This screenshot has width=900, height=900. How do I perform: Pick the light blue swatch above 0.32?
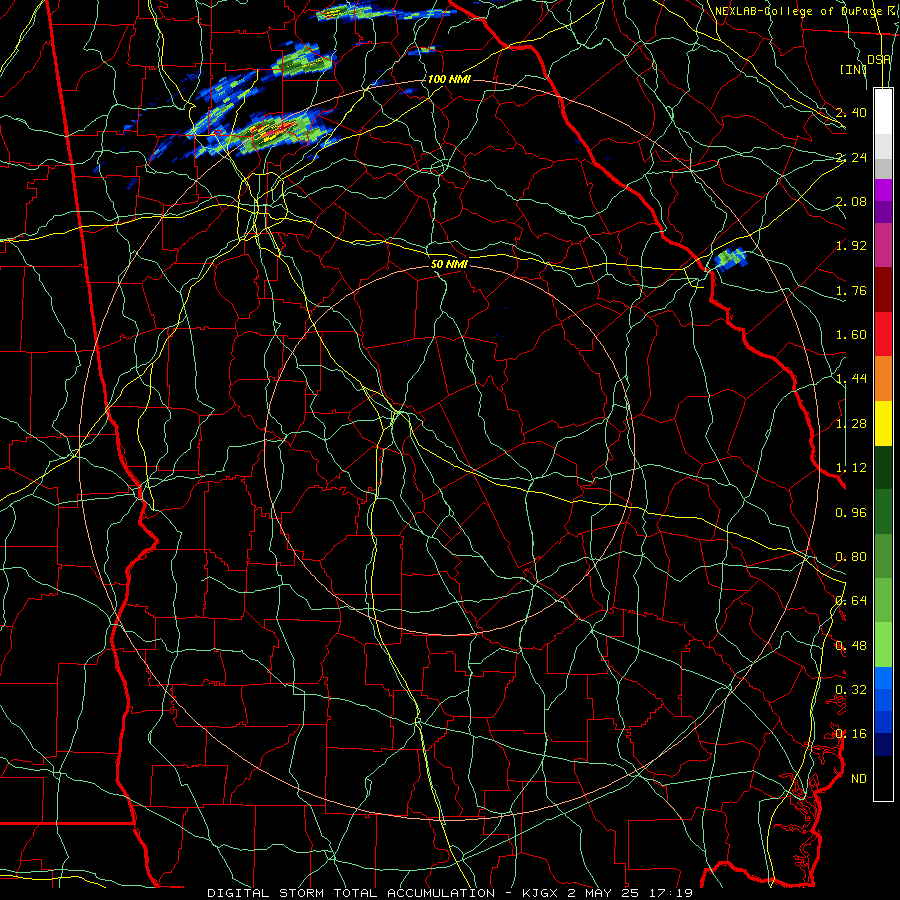[883, 678]
